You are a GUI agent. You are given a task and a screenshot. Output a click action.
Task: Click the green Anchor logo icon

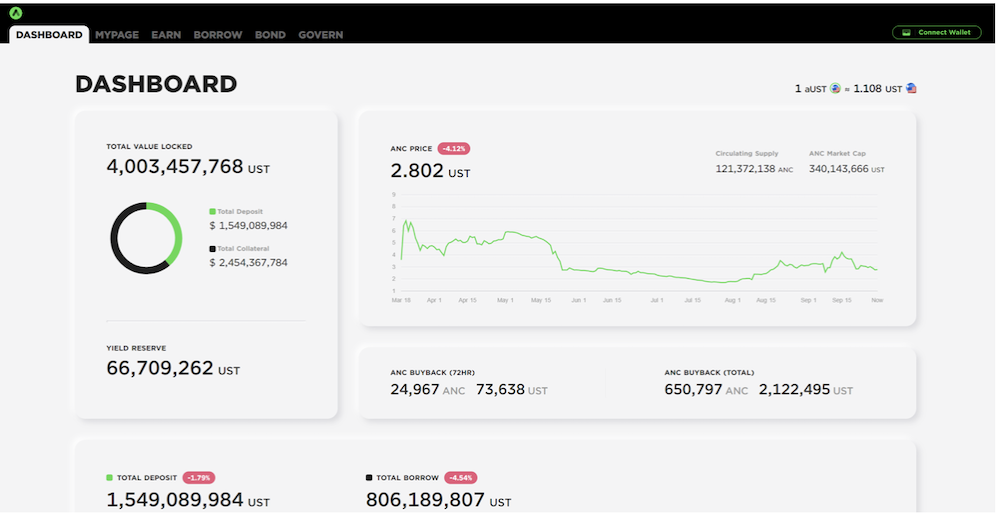pyautogui.click(x=16, y=13)
